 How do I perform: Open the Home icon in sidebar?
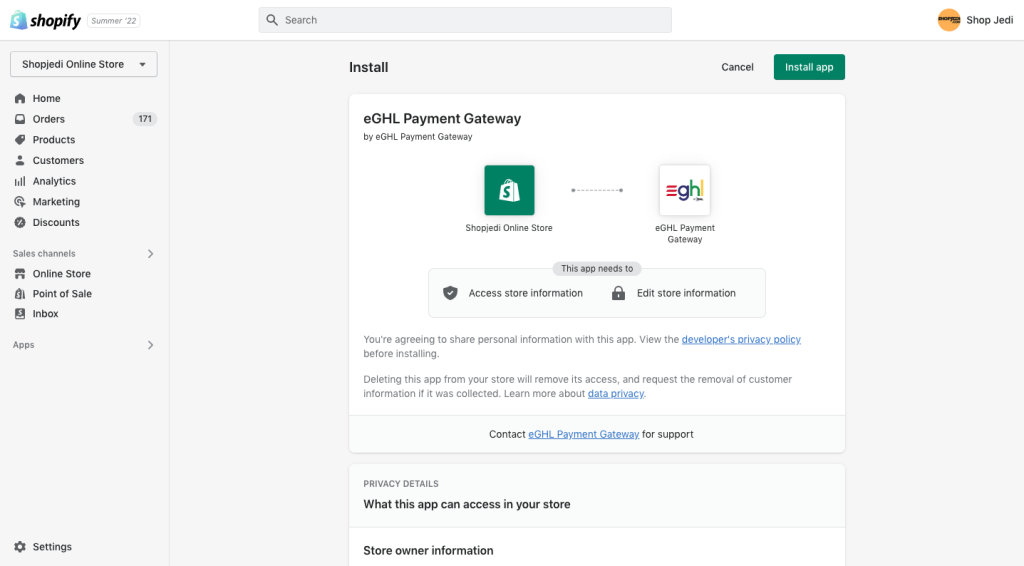click(x=20, y=99)
